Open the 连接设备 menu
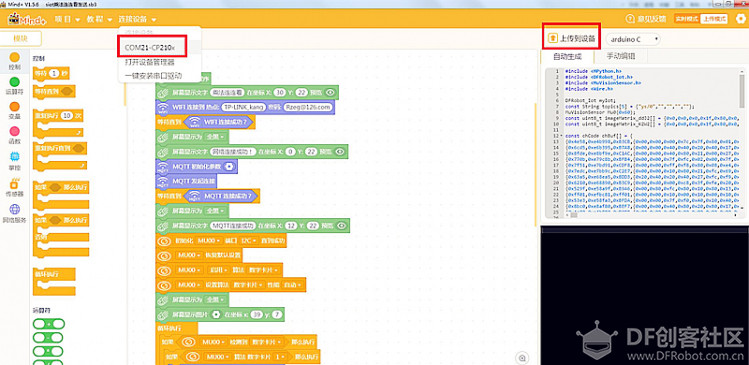Image resolution: width=749 pixels, height=365 pixels. pos(138,19)
